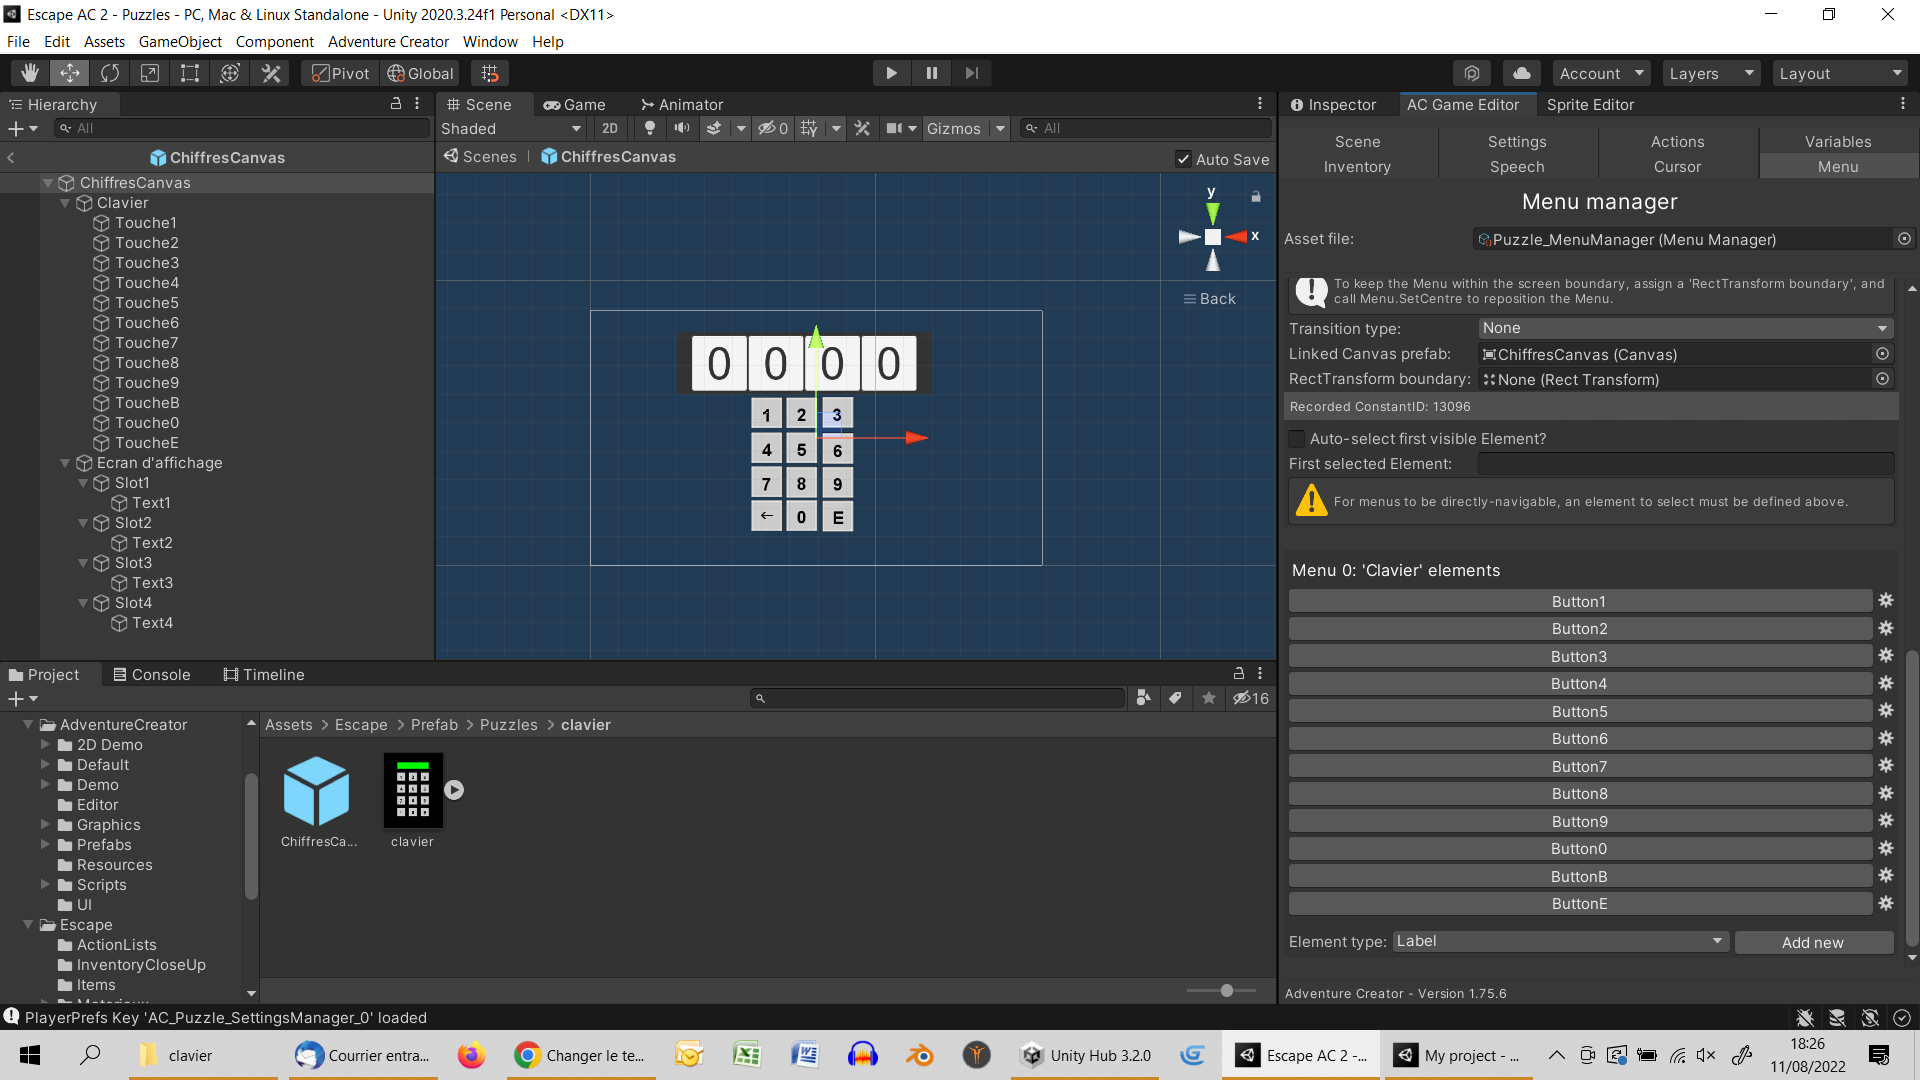The height and width of the screenshot is (1080, 1920).
Task: Open the Button1 element gear settings
Action: point(1886,600)
